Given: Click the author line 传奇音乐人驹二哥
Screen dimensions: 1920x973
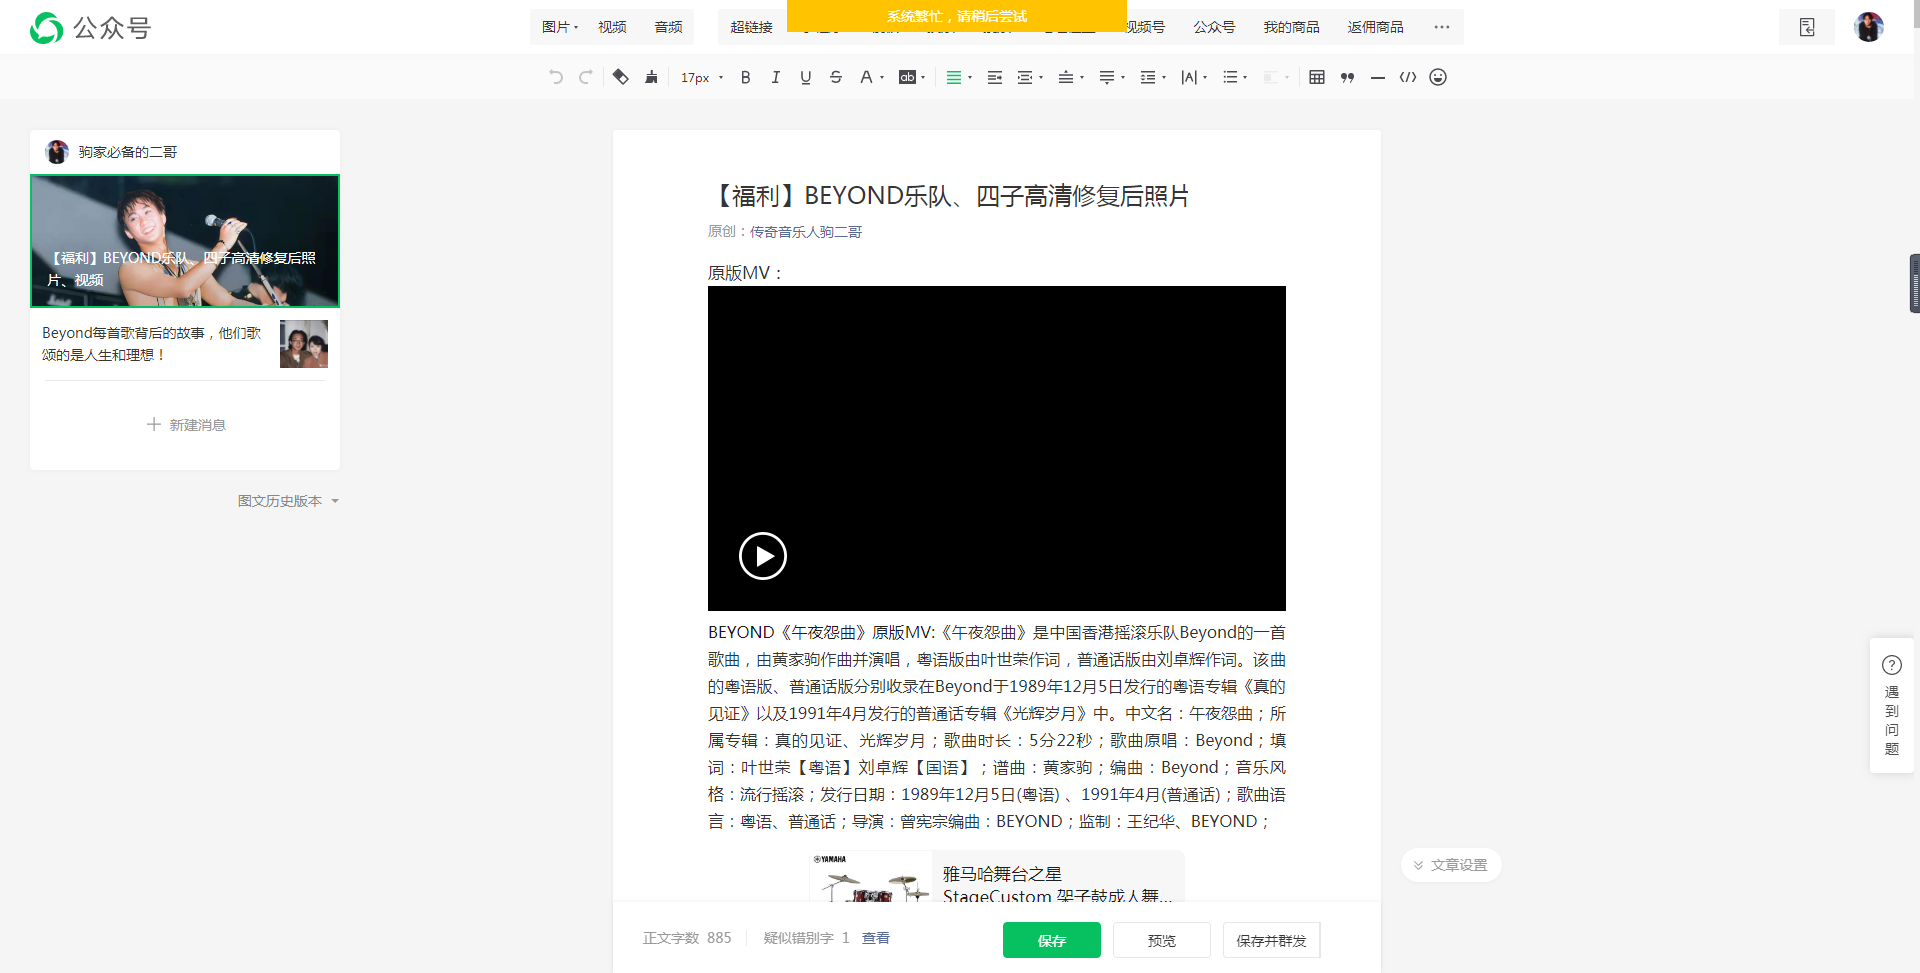Looking at the screenshot, I should (x=806, y=232).
